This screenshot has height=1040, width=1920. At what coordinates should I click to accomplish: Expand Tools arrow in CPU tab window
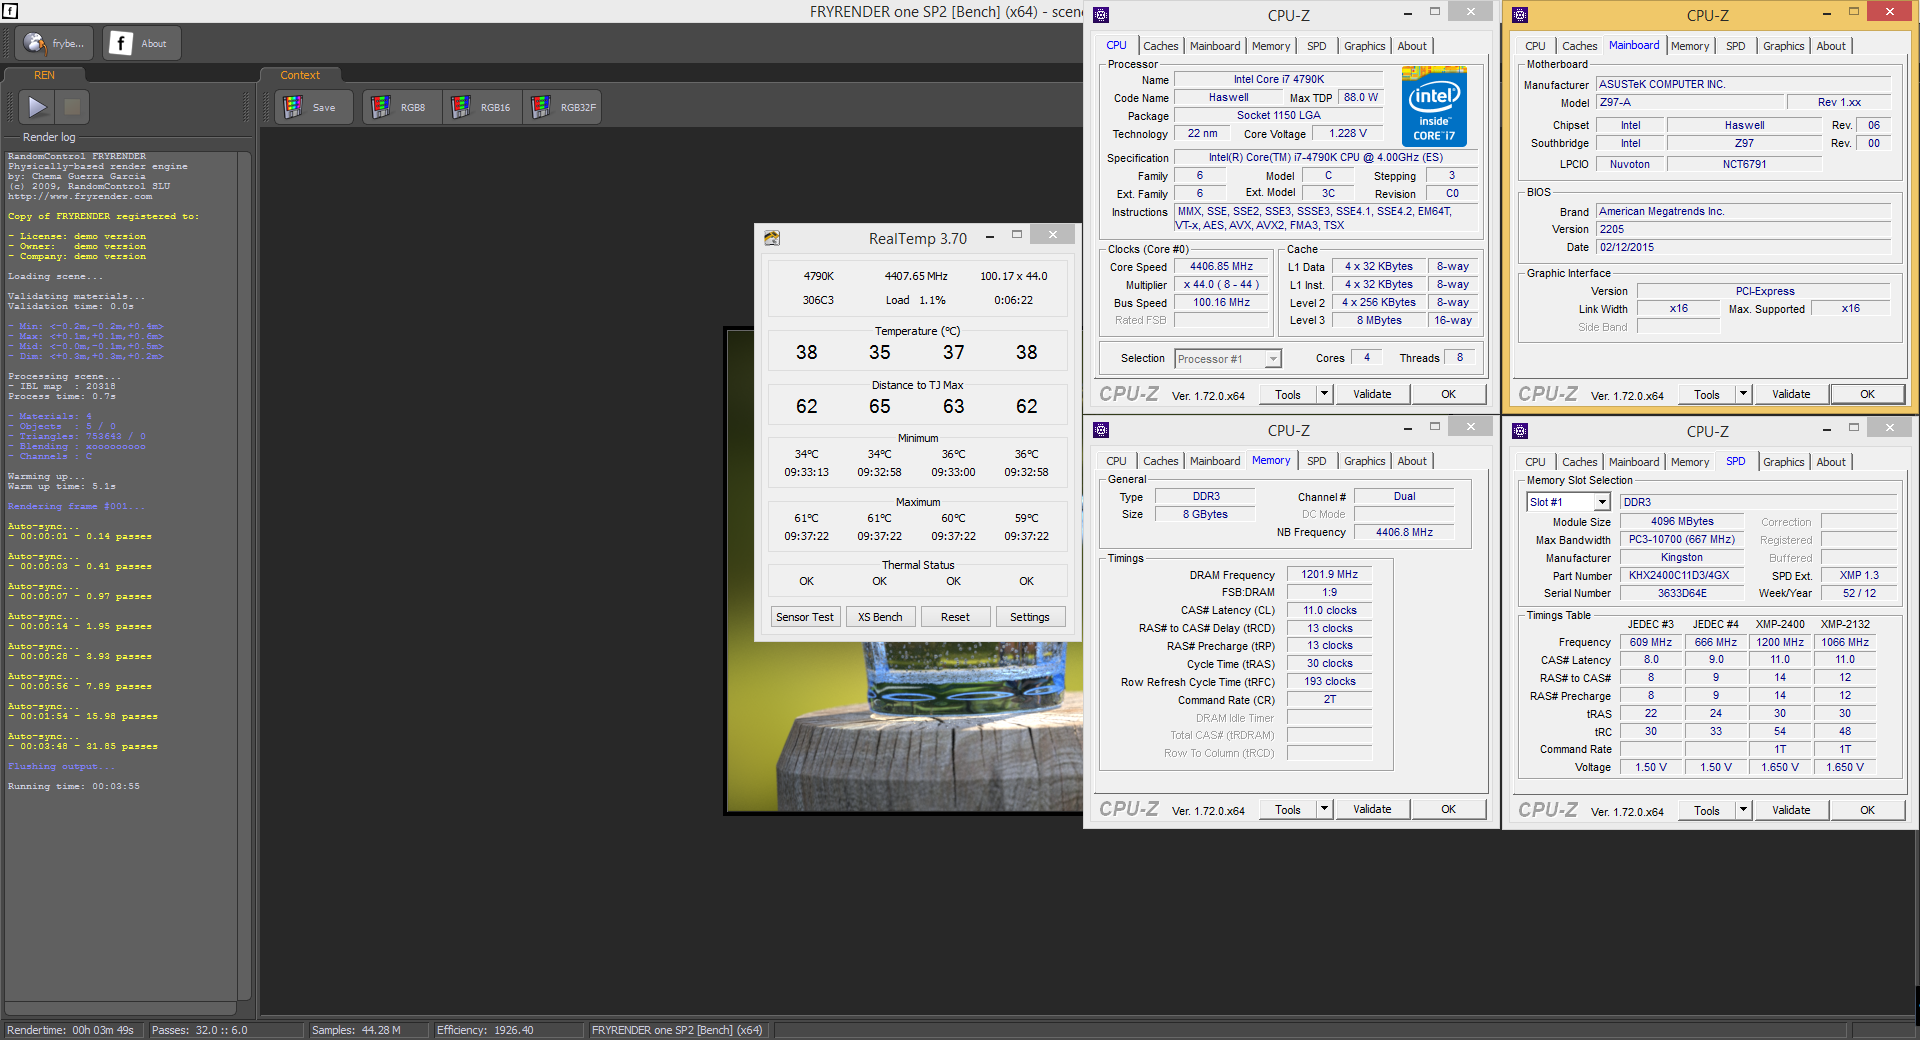coord(1325,394)
